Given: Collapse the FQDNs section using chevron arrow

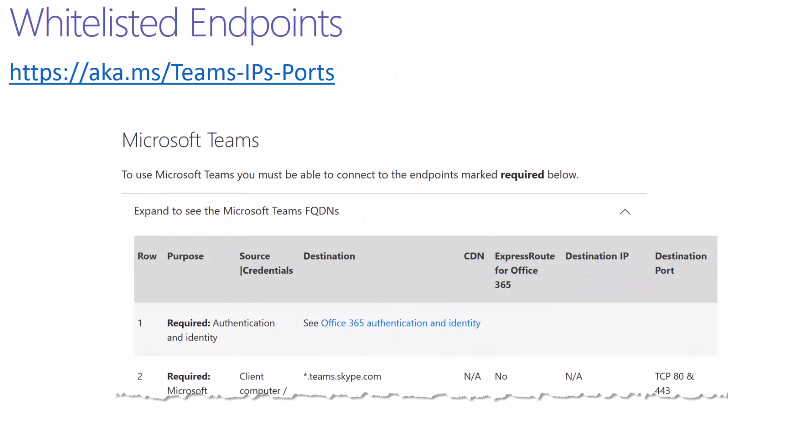Looking at the screenshot, I should 625,212.
